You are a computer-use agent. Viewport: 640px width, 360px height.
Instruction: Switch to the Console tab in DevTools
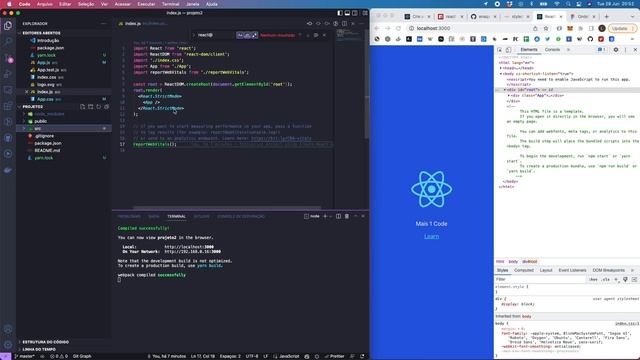(x=552, y=50)
